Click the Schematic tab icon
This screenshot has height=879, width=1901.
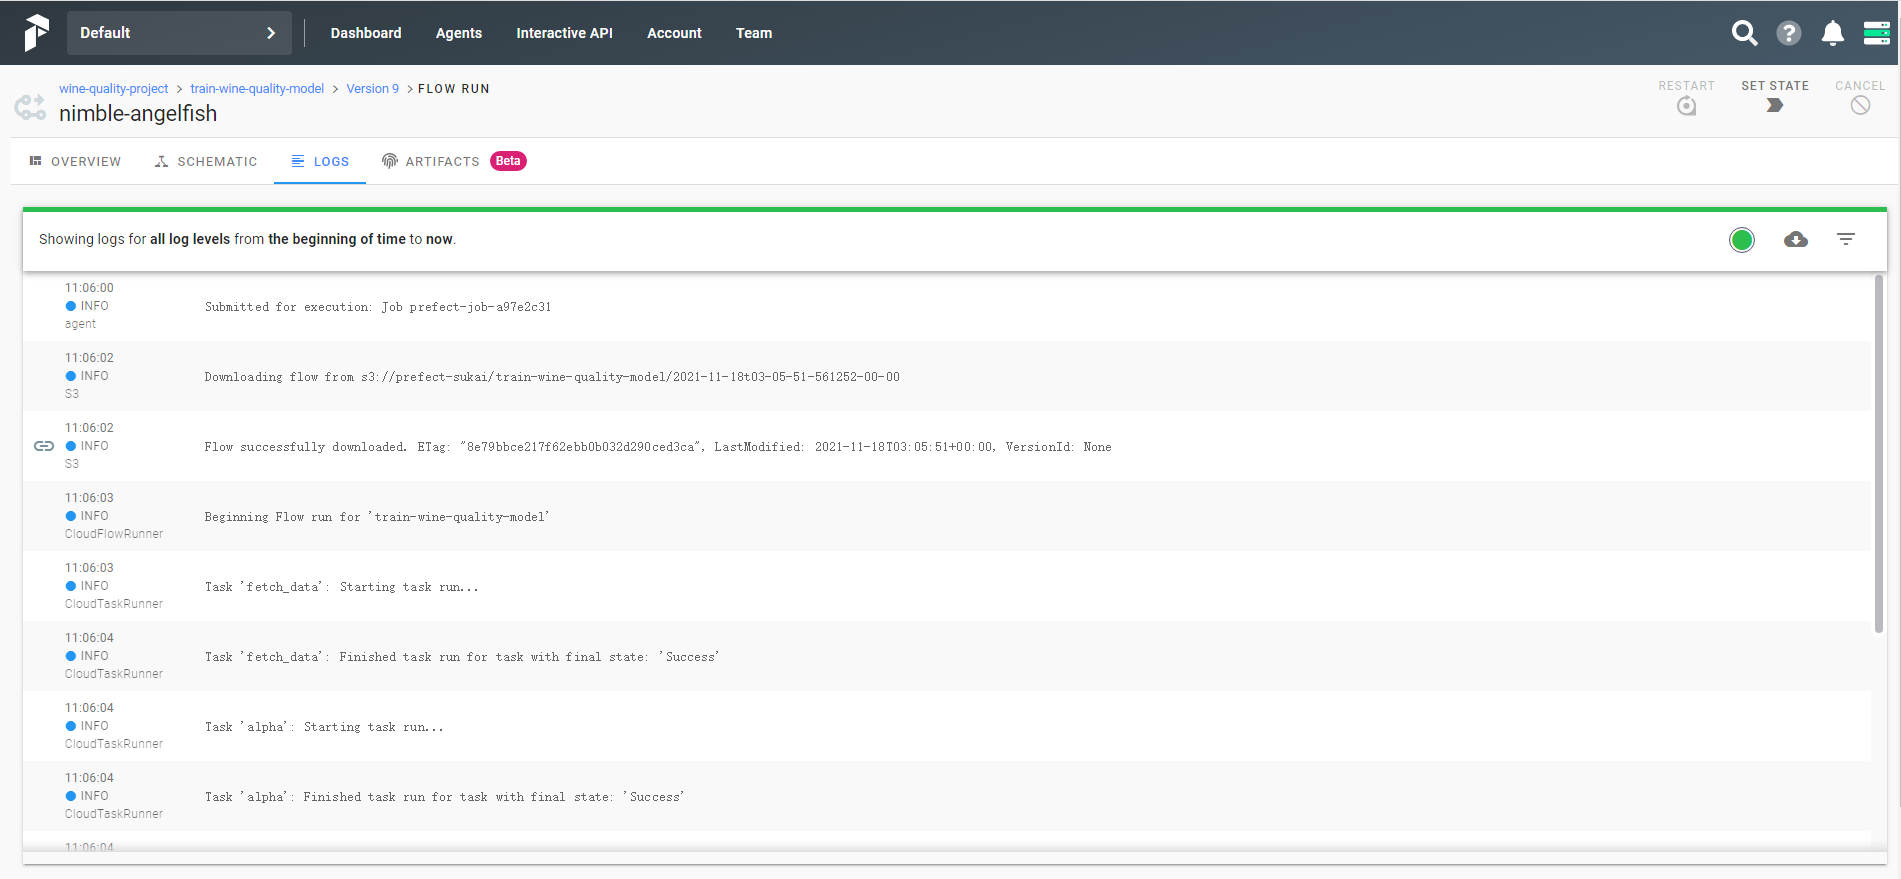tap(161, 161)
